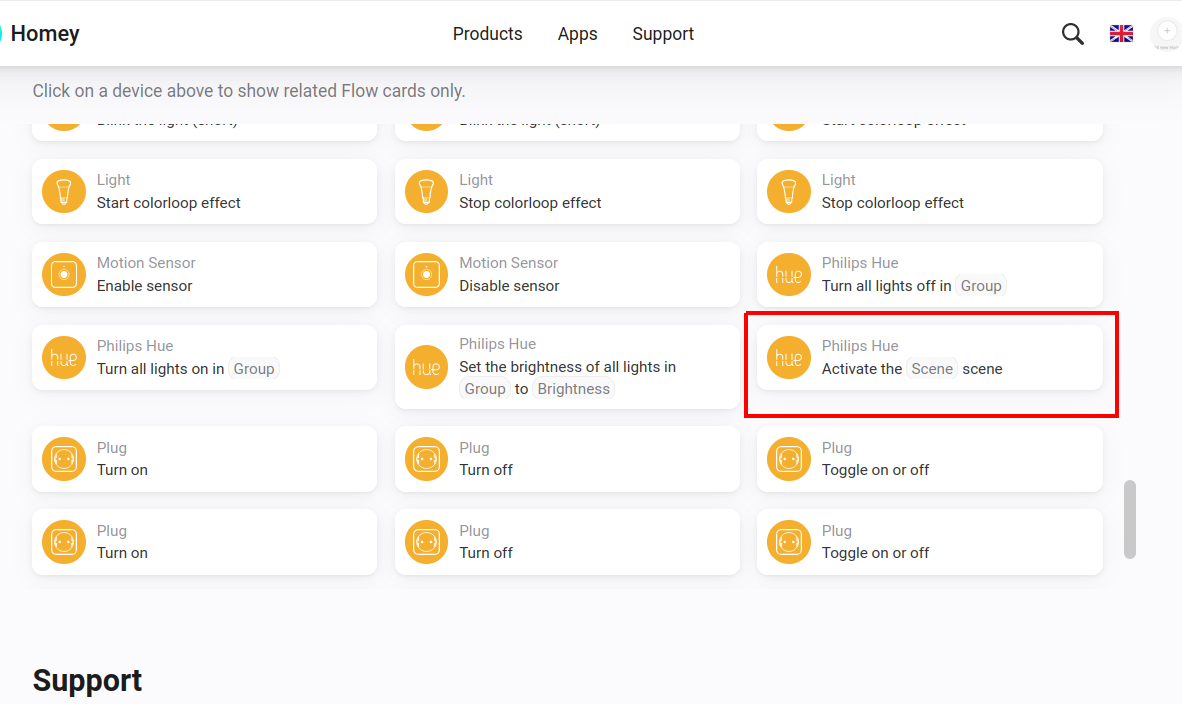Click the page's vertical scrollbar thumb

1130,519
